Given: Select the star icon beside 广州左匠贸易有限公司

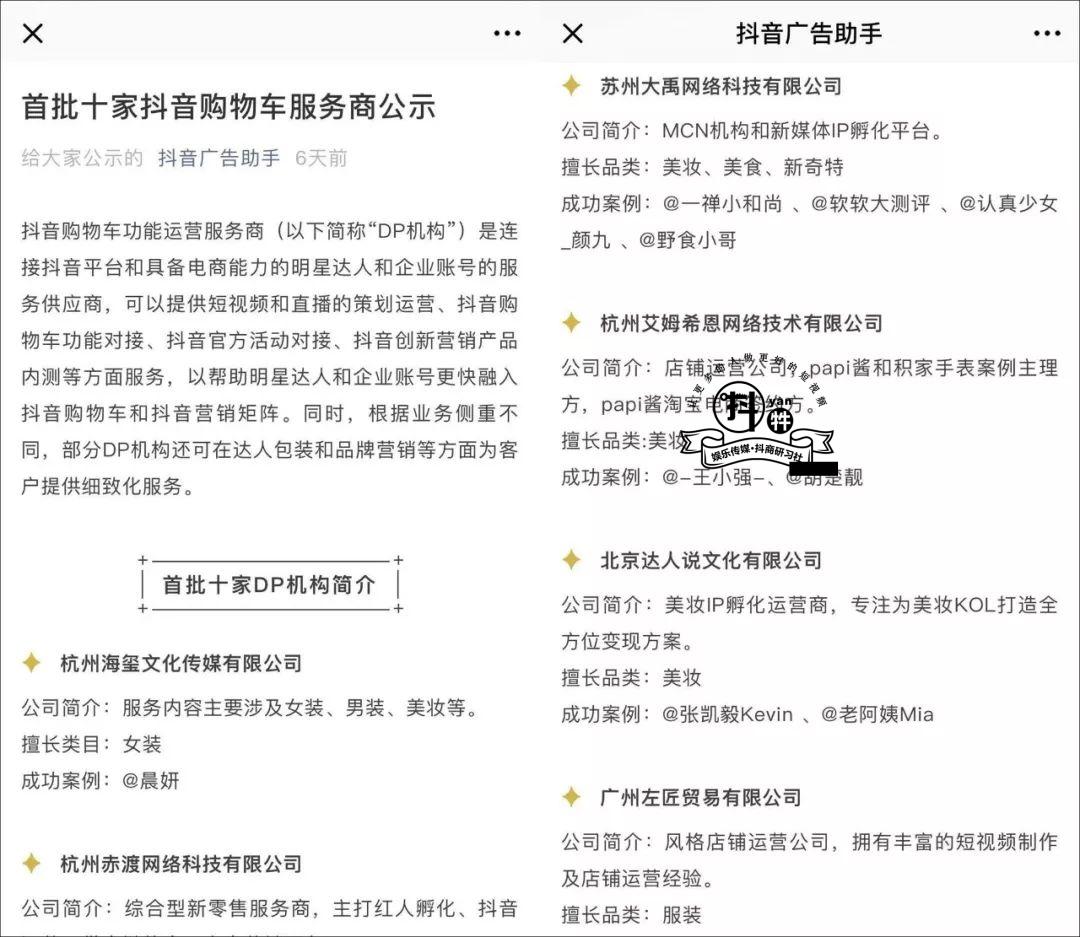Looking at the screenshot, I should [x=571, y=797].
